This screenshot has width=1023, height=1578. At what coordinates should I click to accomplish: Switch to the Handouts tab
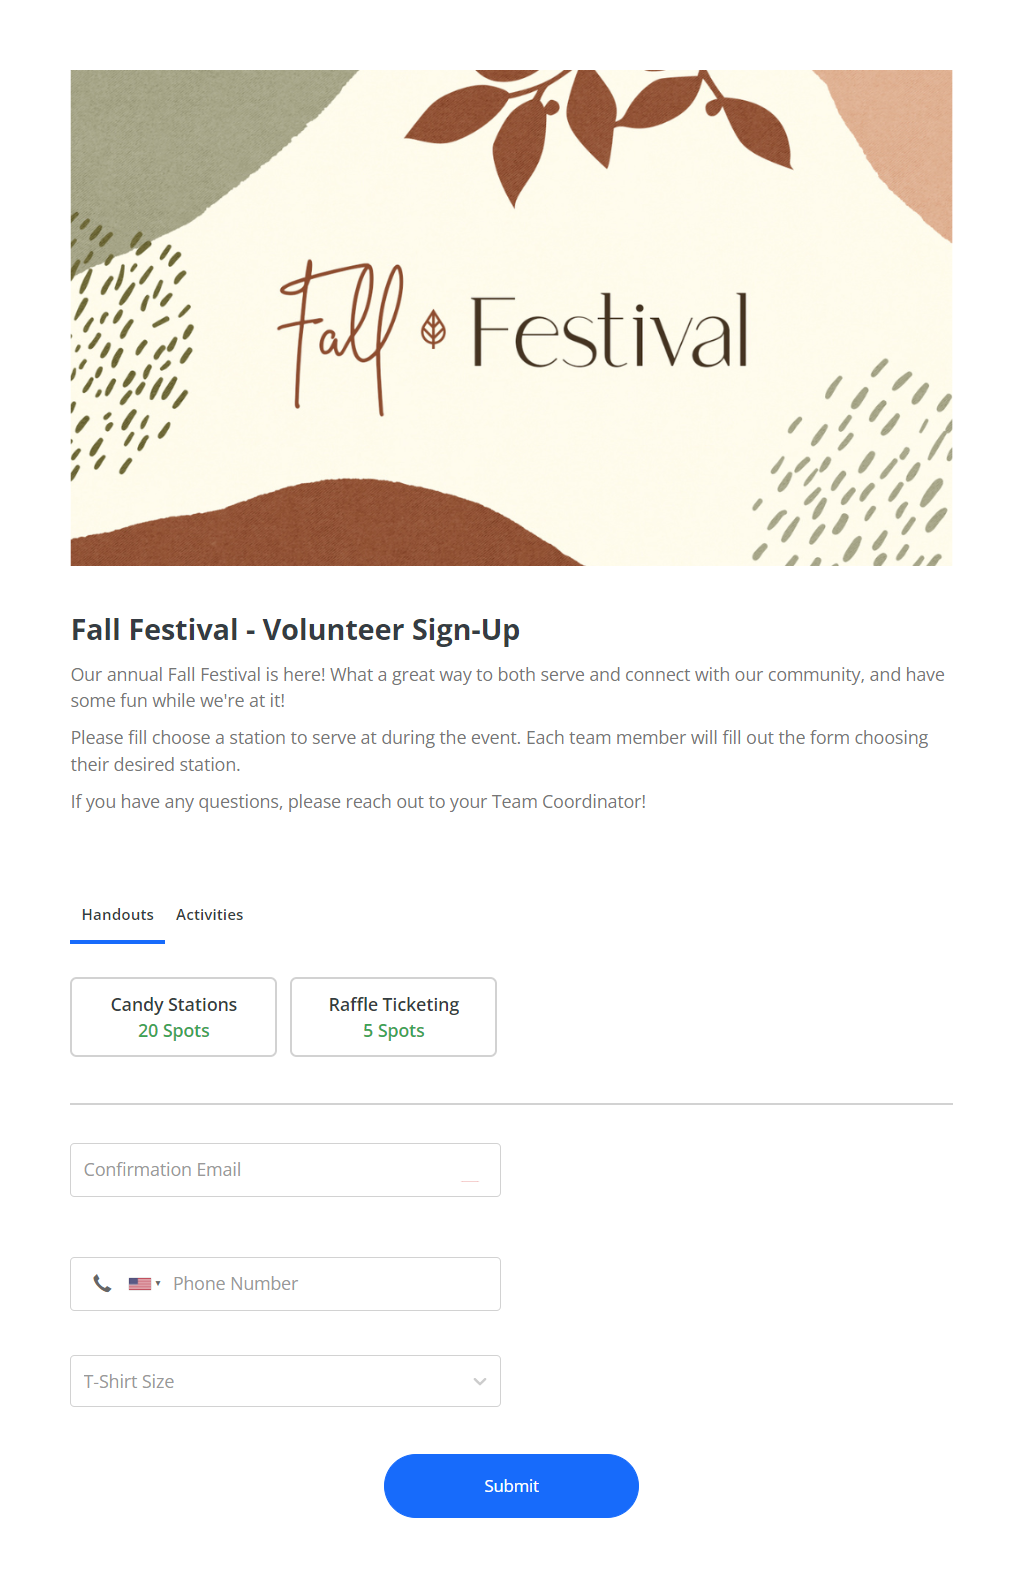[118, 915]
